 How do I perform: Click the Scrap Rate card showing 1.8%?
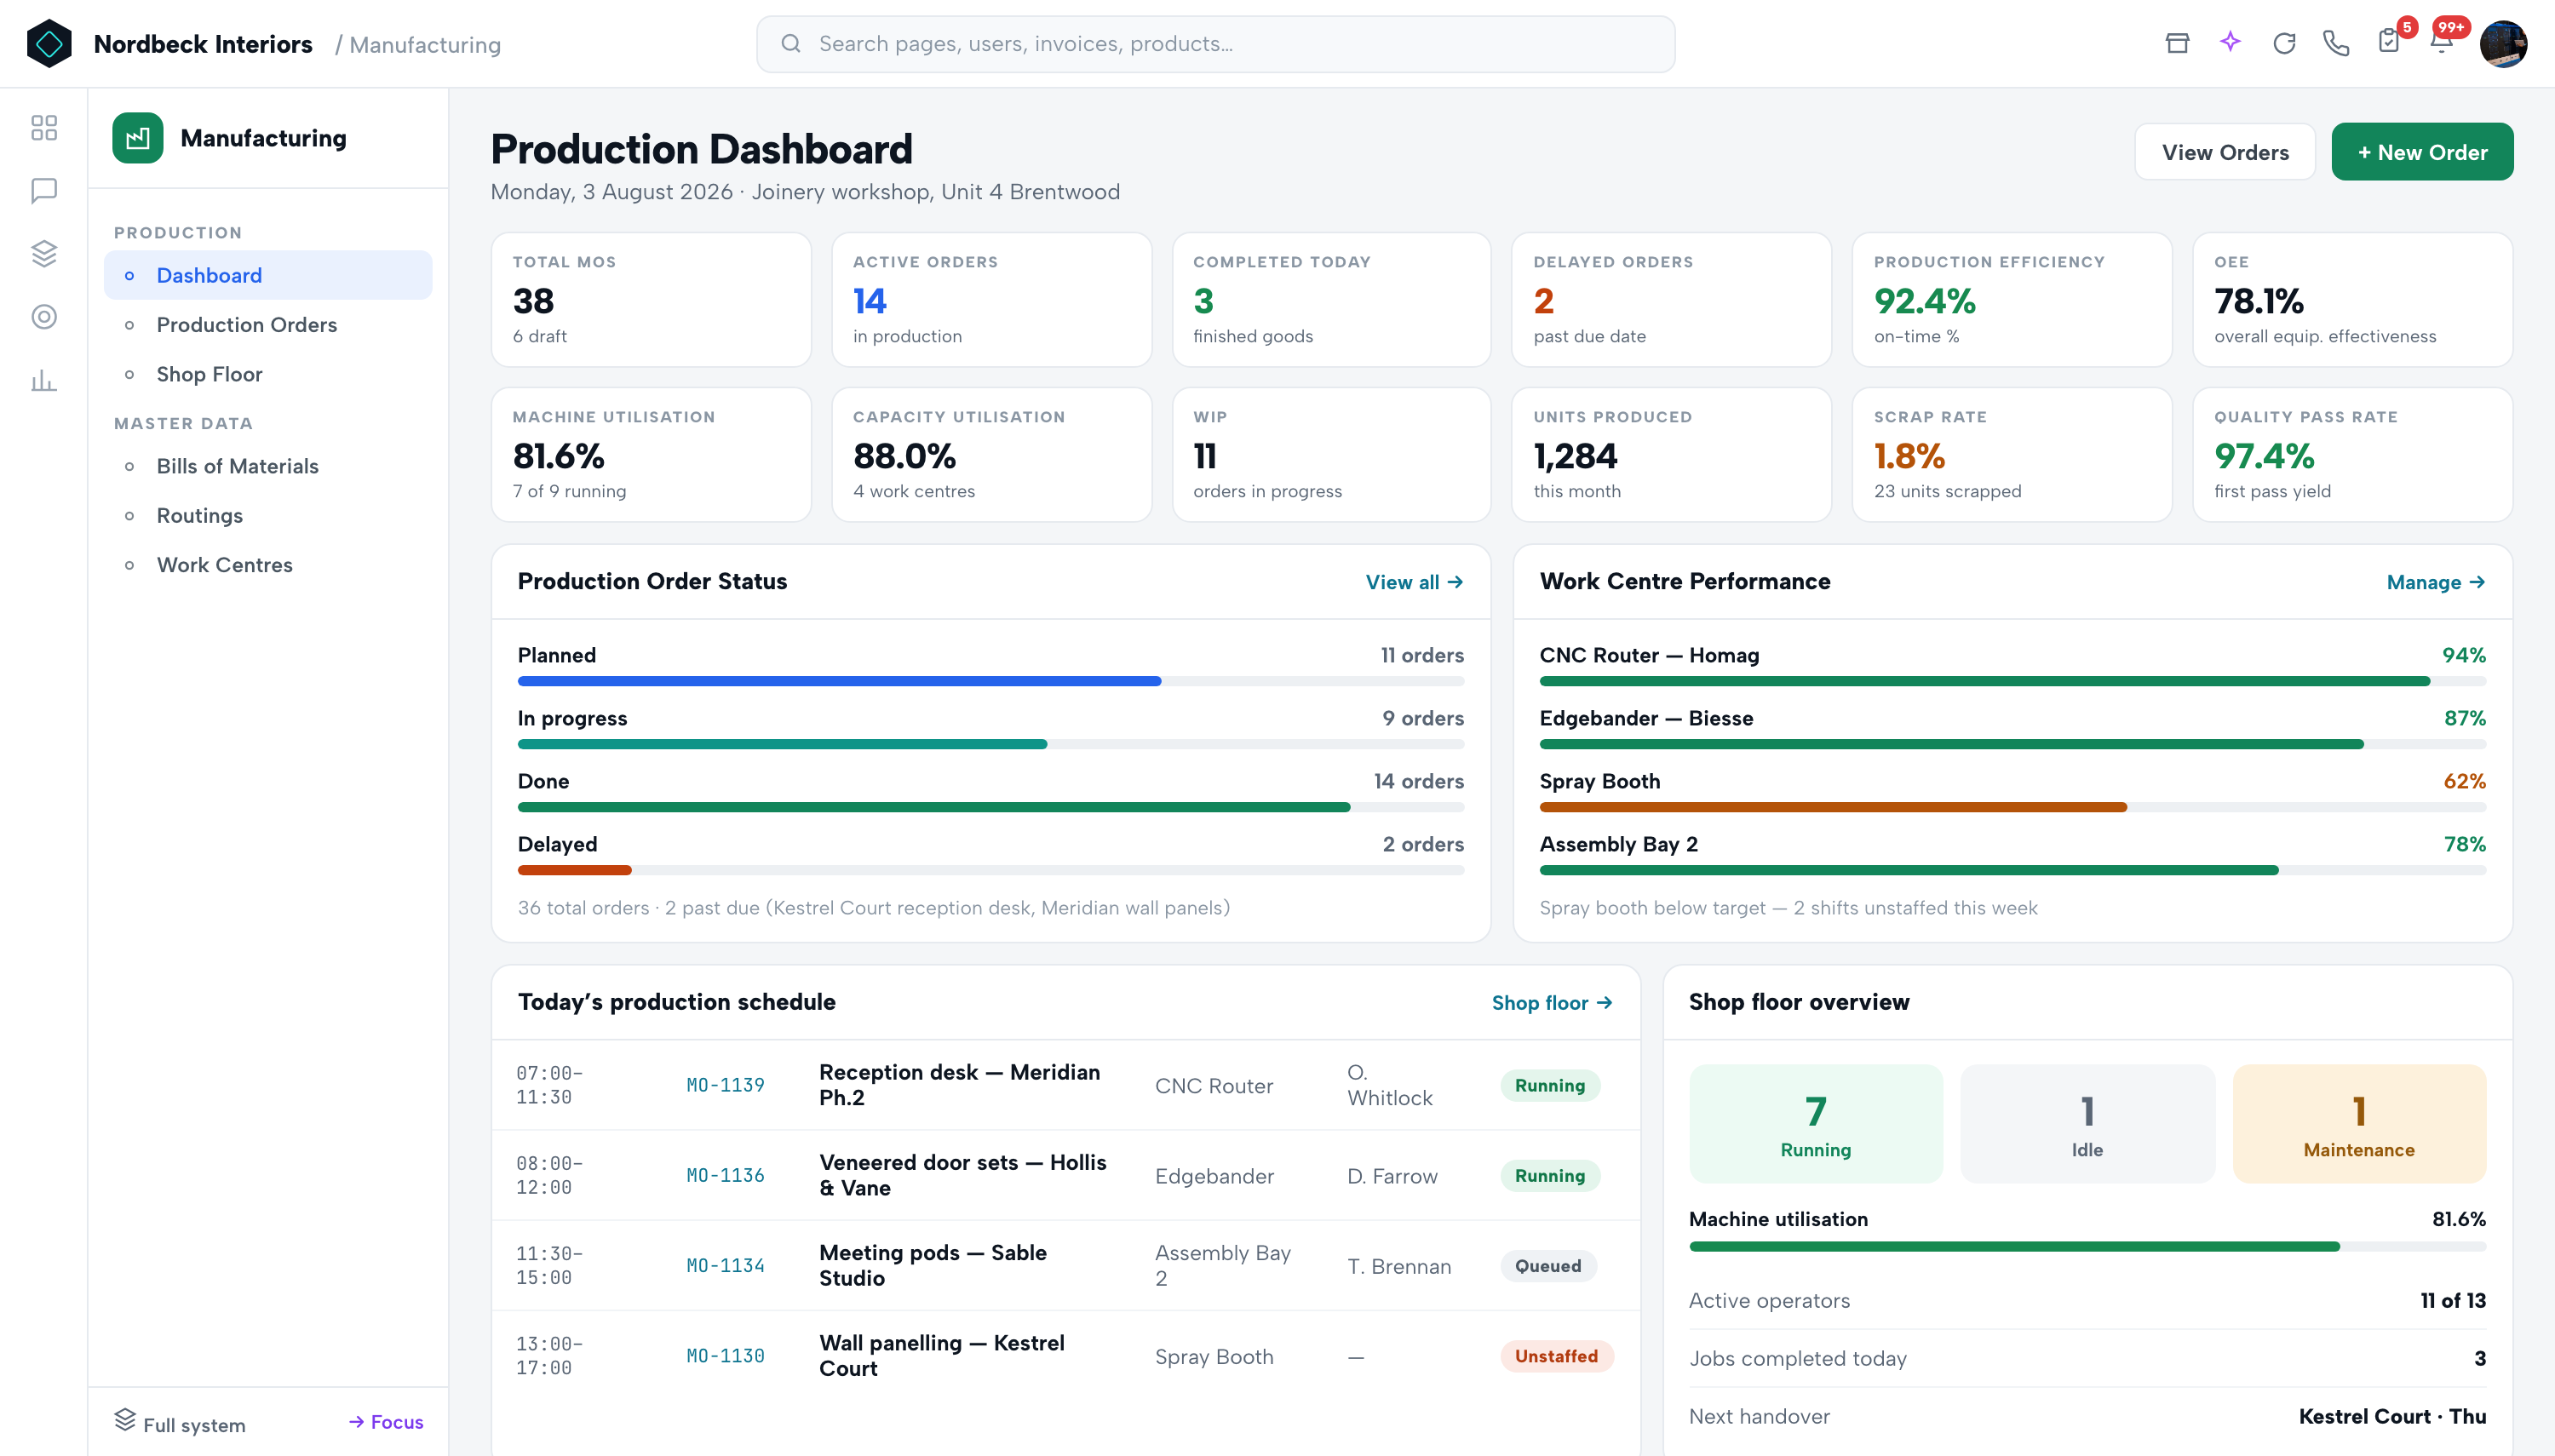click(x=2012, y=455)
